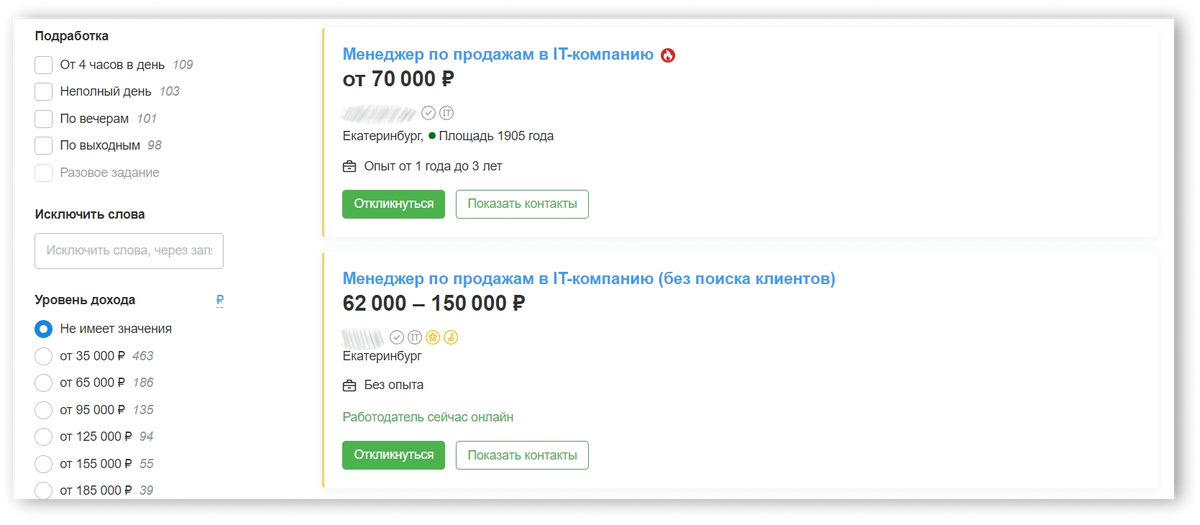The image size is (1200, 525).
Task: Check 'По выходным' option
Action: (x=43, y=146)
